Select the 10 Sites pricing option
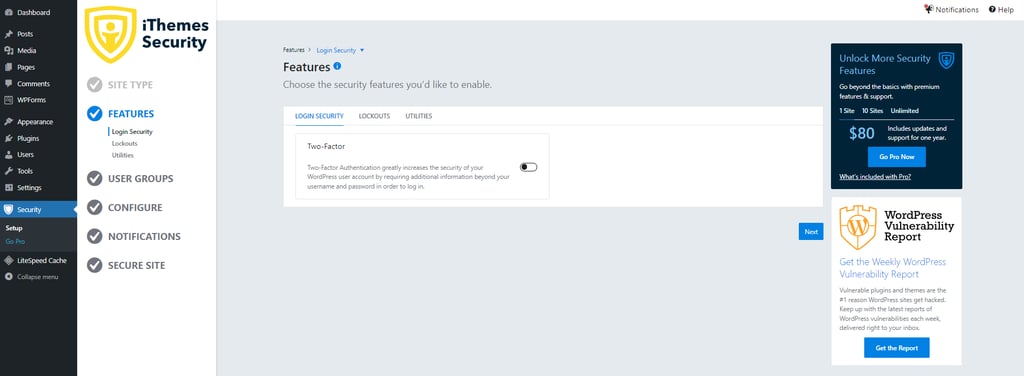The image size is (1024, 376). (872, 111)
